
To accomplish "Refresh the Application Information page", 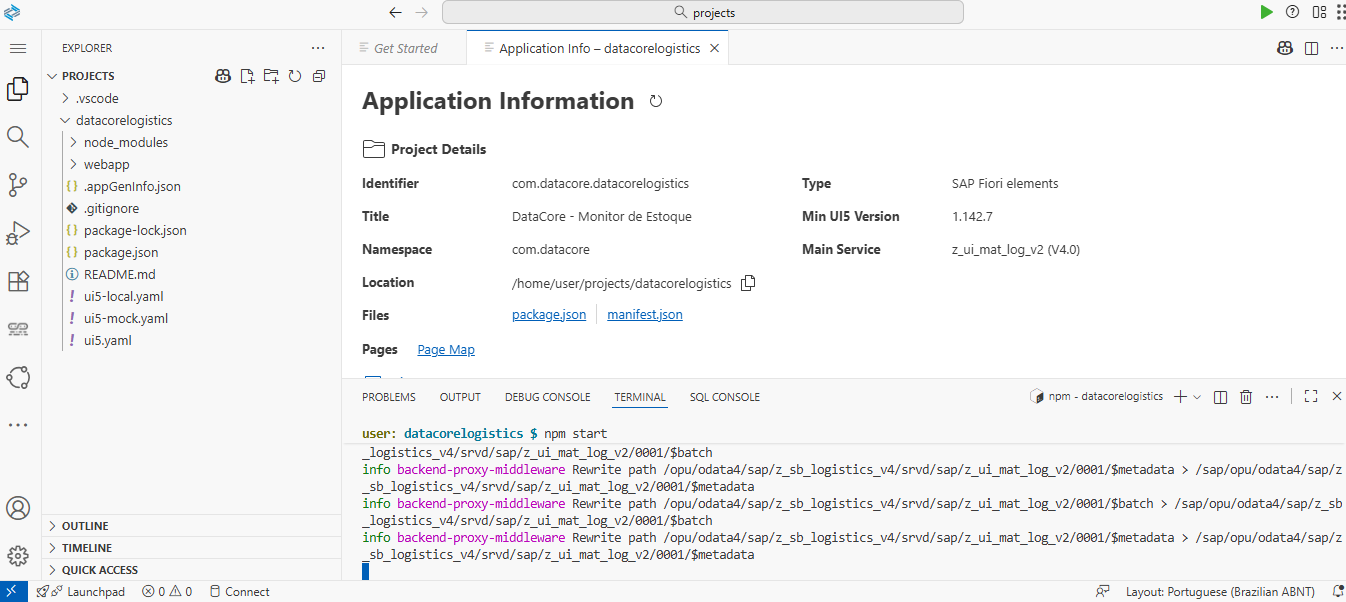I will coord(656,101).
